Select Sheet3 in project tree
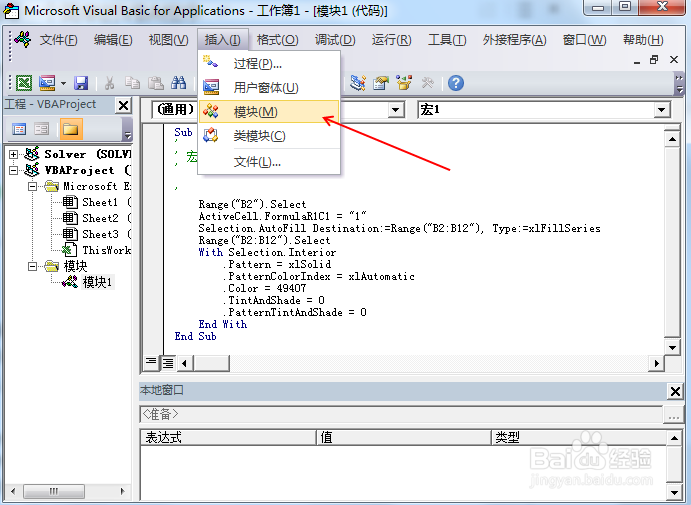This screenshot has height=505, width=691. 100,234
